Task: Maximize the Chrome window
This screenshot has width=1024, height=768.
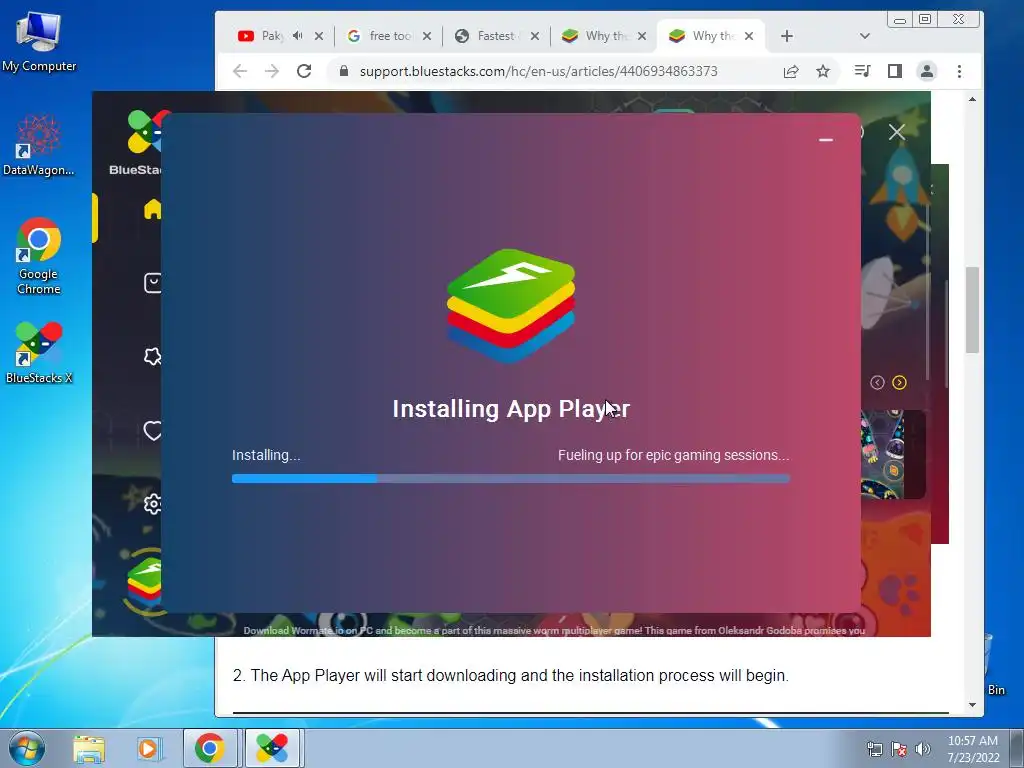Action: pos(925,19)
